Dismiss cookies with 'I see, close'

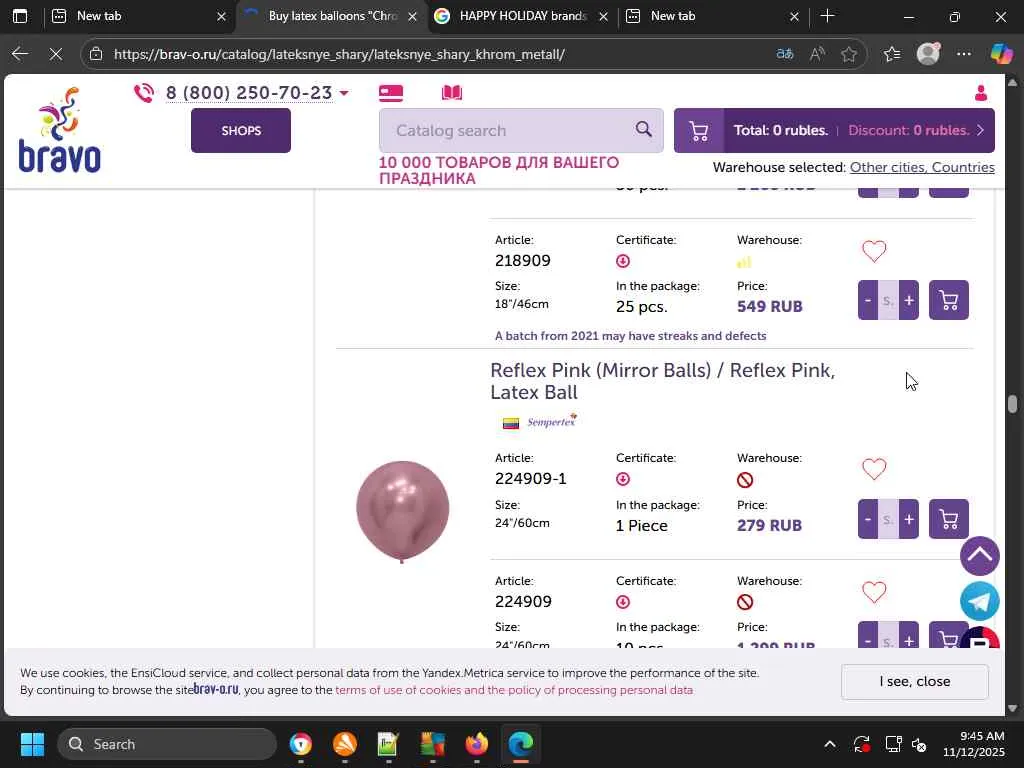(914, 681)
